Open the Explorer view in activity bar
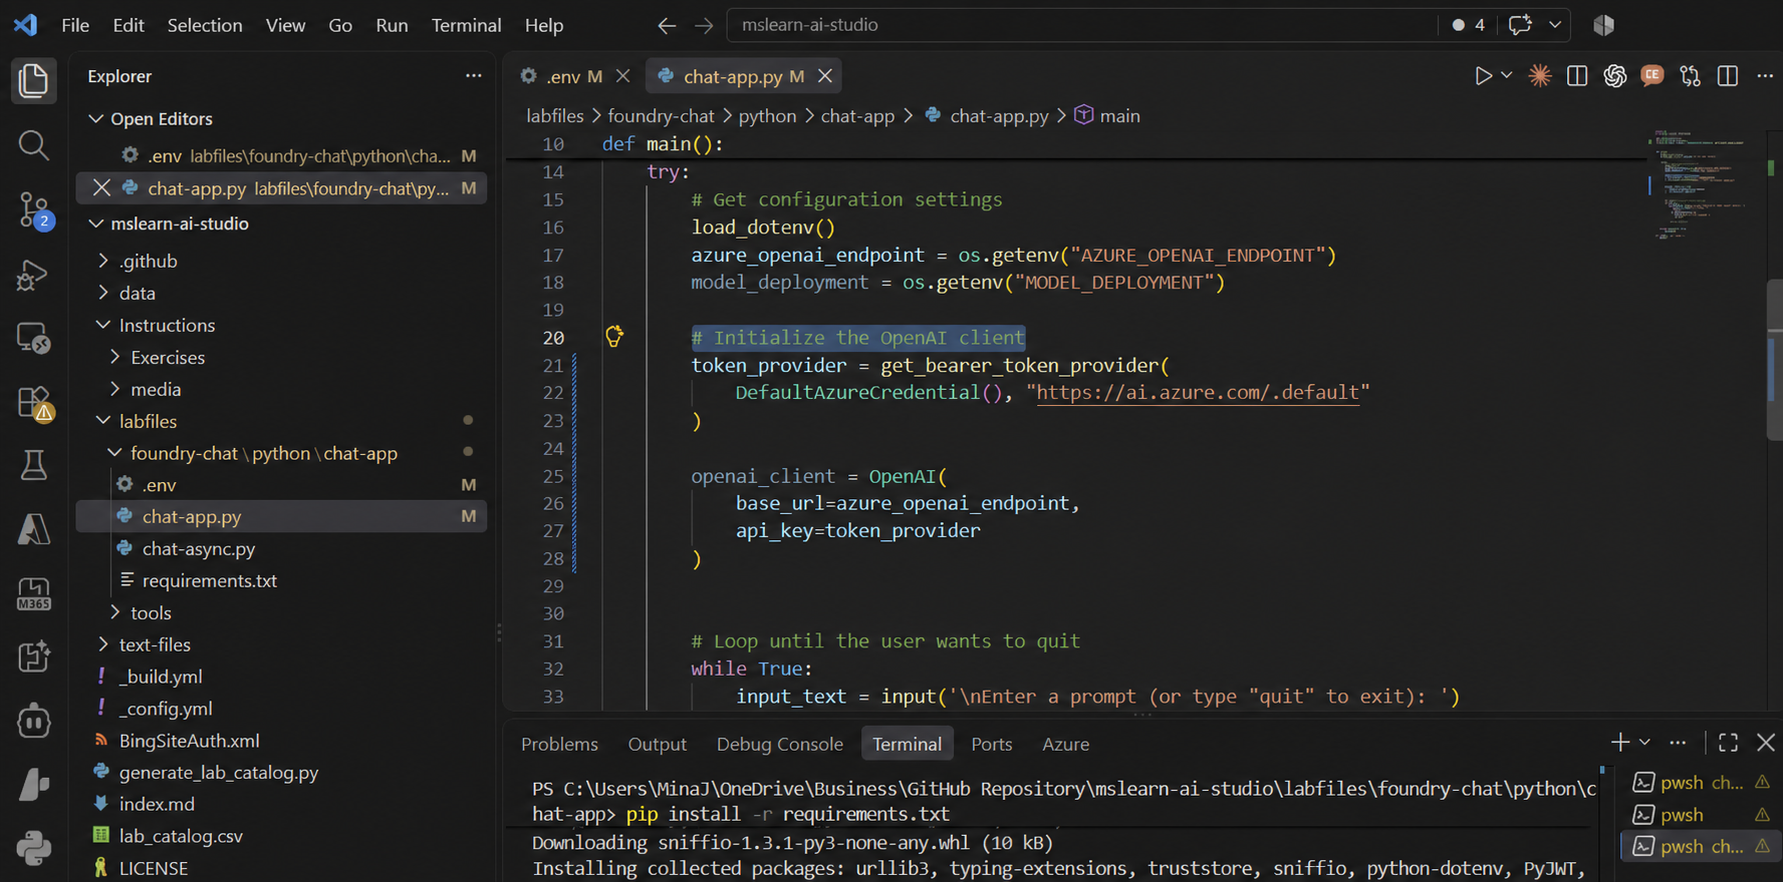 [x=33, y=81]
